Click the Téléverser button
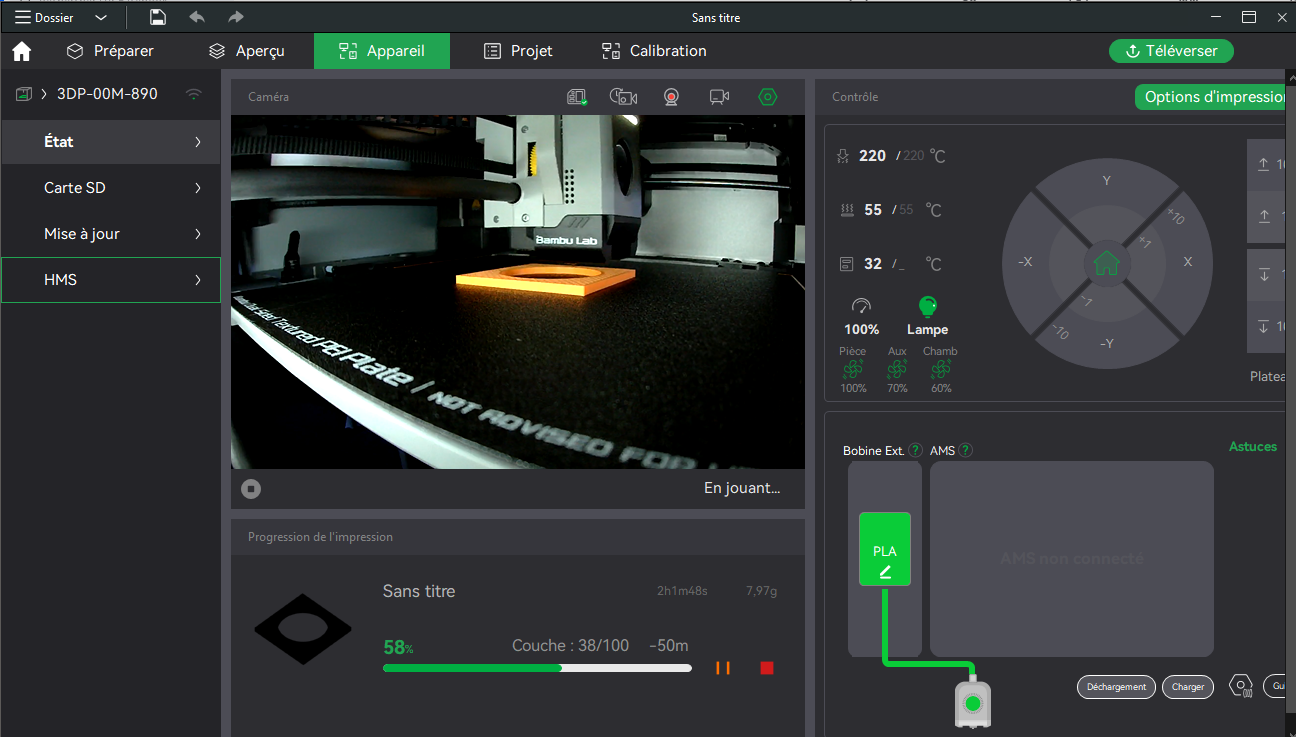This screenshot has height=737, width=1296. (1171, 51)
